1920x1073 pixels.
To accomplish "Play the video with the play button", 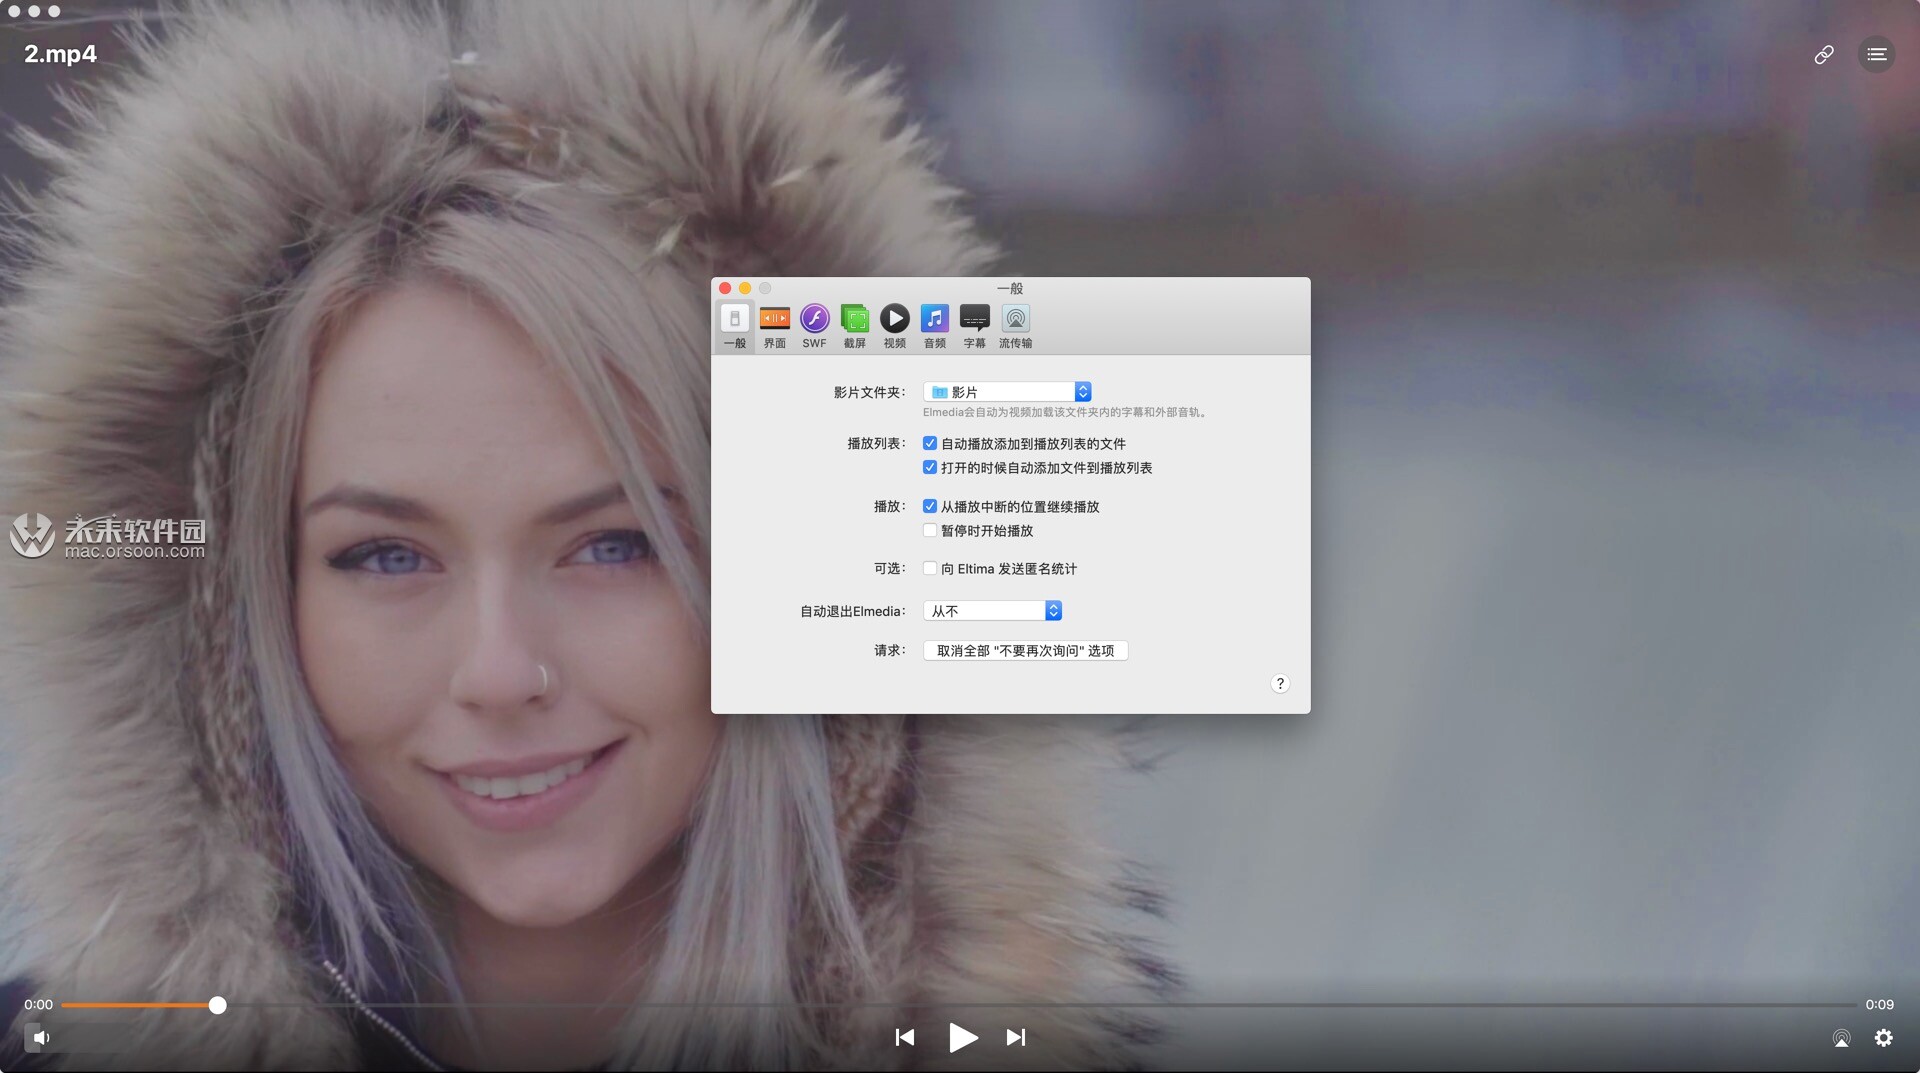I will point(962,1037).
